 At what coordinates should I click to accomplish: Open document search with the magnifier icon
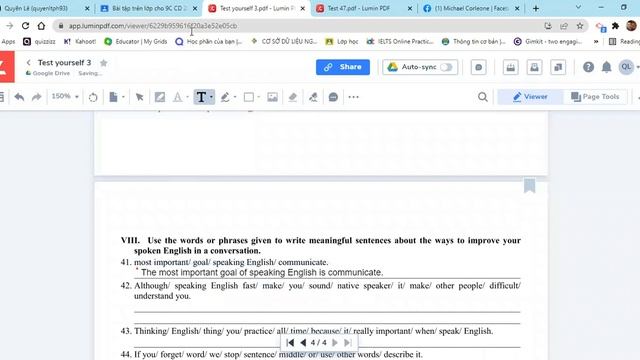[482, 97]
